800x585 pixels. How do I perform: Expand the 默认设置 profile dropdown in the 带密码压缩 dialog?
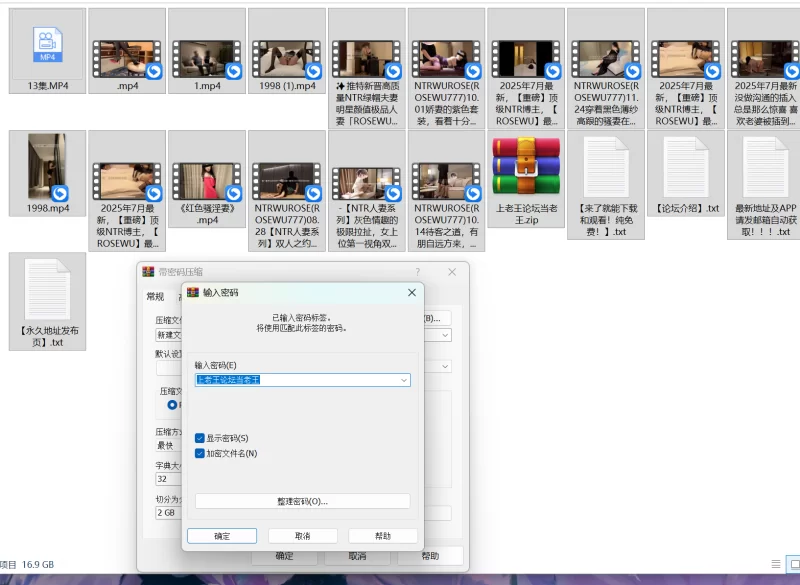point(445,366)
